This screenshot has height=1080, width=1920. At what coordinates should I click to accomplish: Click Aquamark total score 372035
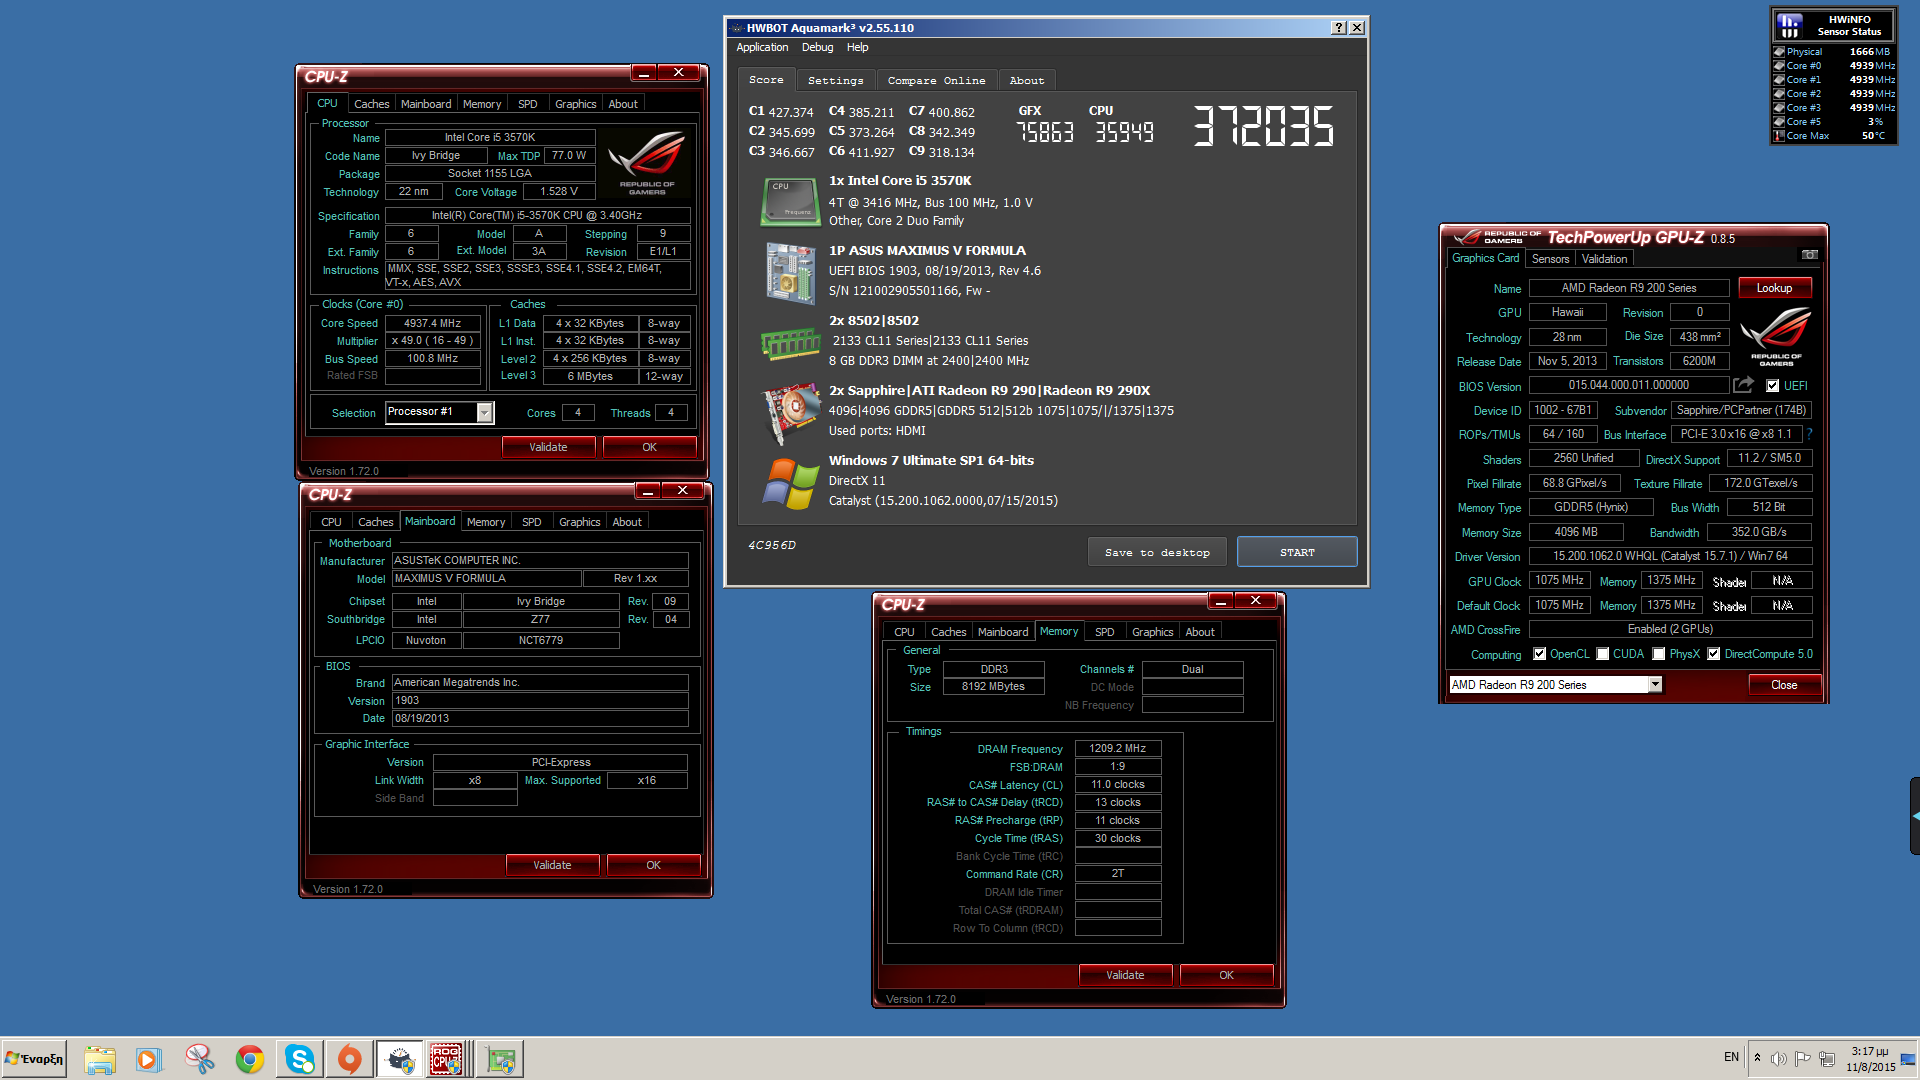click(x=1263, y=127)
